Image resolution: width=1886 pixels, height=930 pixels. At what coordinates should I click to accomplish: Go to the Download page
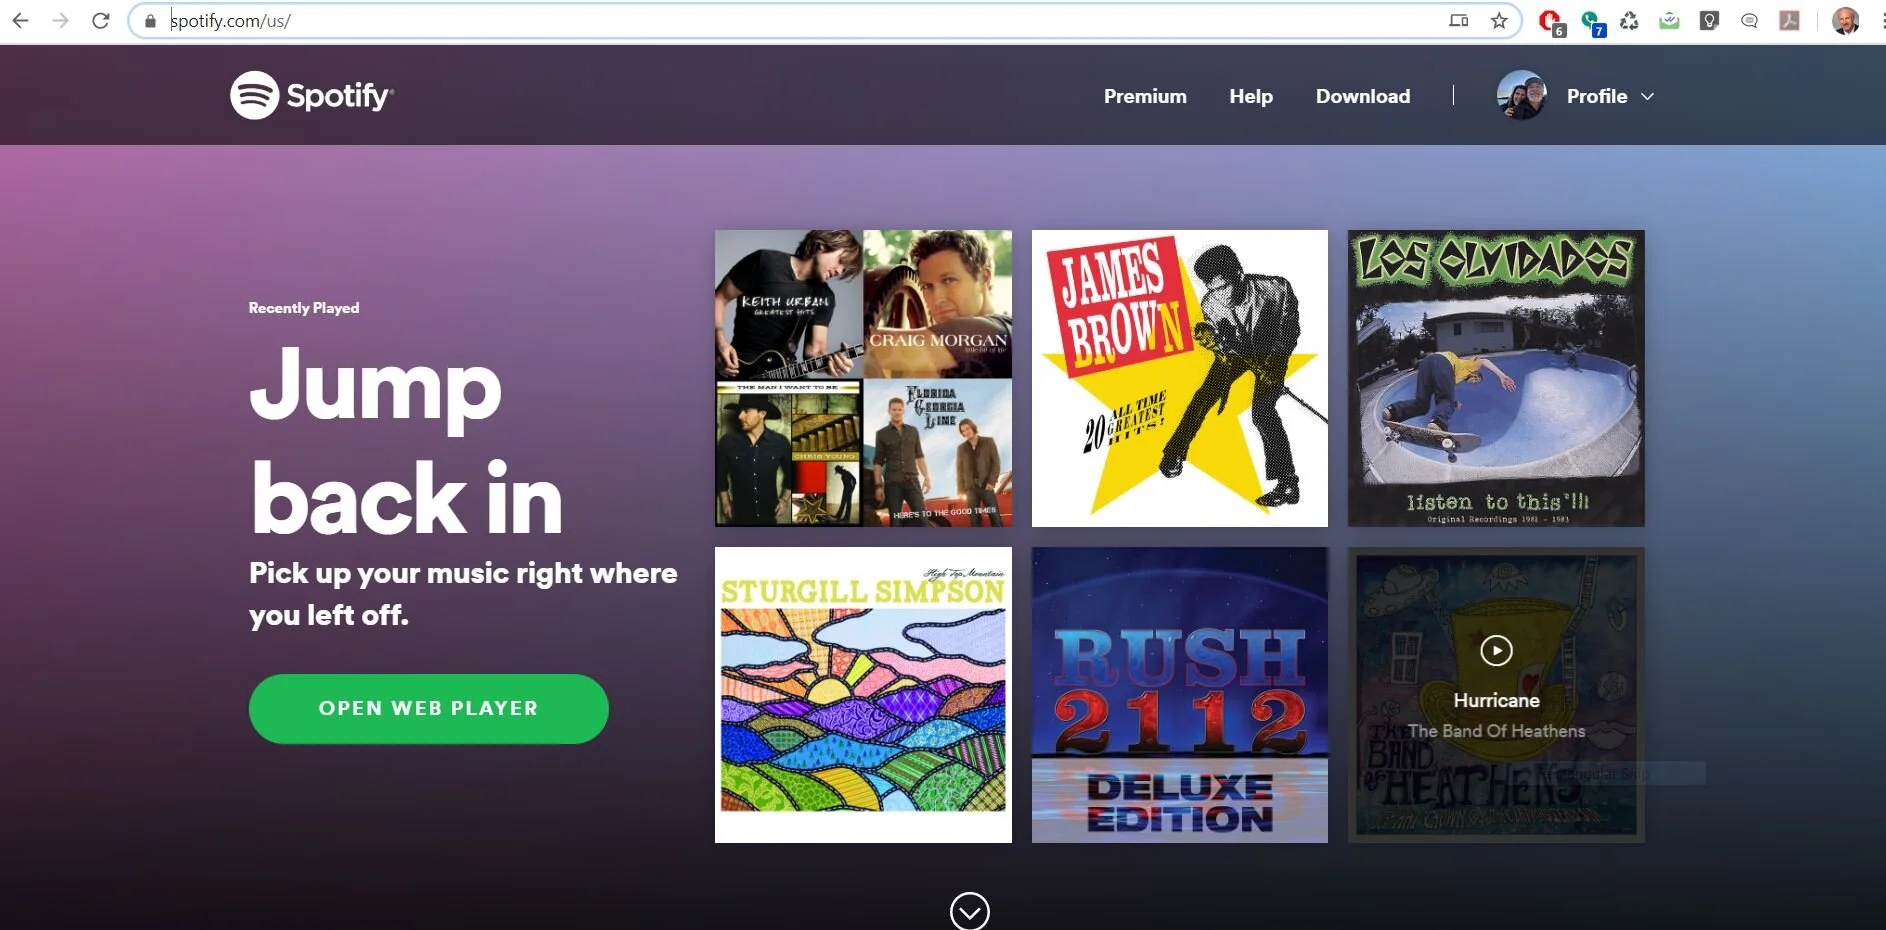(1363, 95)
